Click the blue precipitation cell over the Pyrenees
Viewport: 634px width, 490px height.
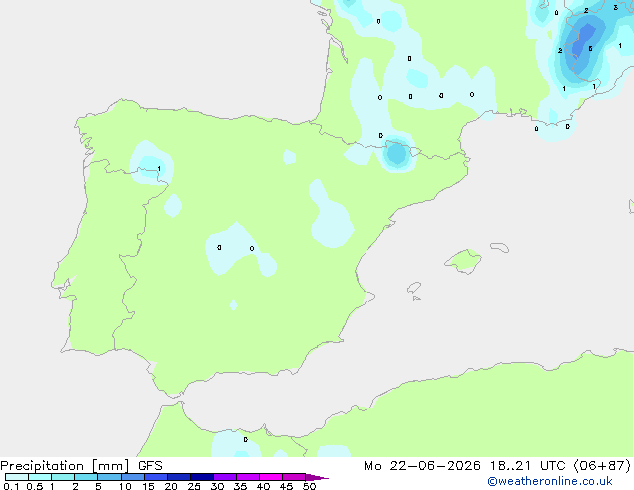click(x=396, y=154)
